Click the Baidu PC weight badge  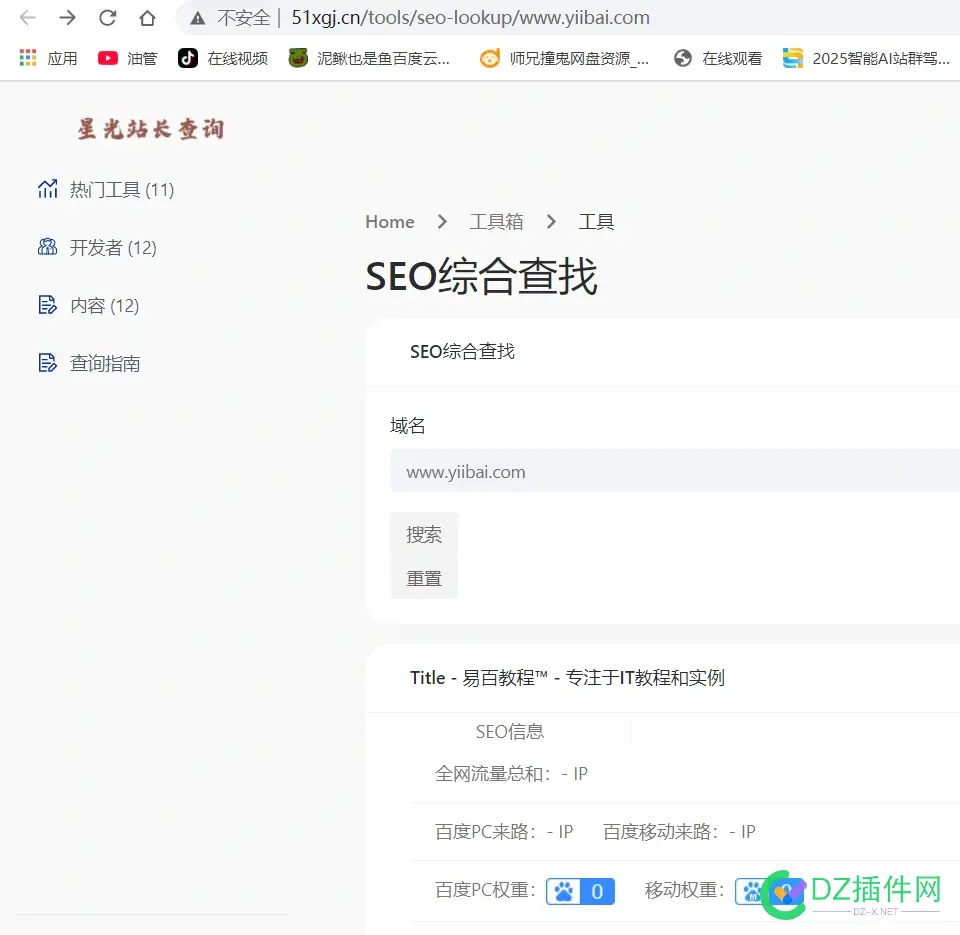click(580, 891)
